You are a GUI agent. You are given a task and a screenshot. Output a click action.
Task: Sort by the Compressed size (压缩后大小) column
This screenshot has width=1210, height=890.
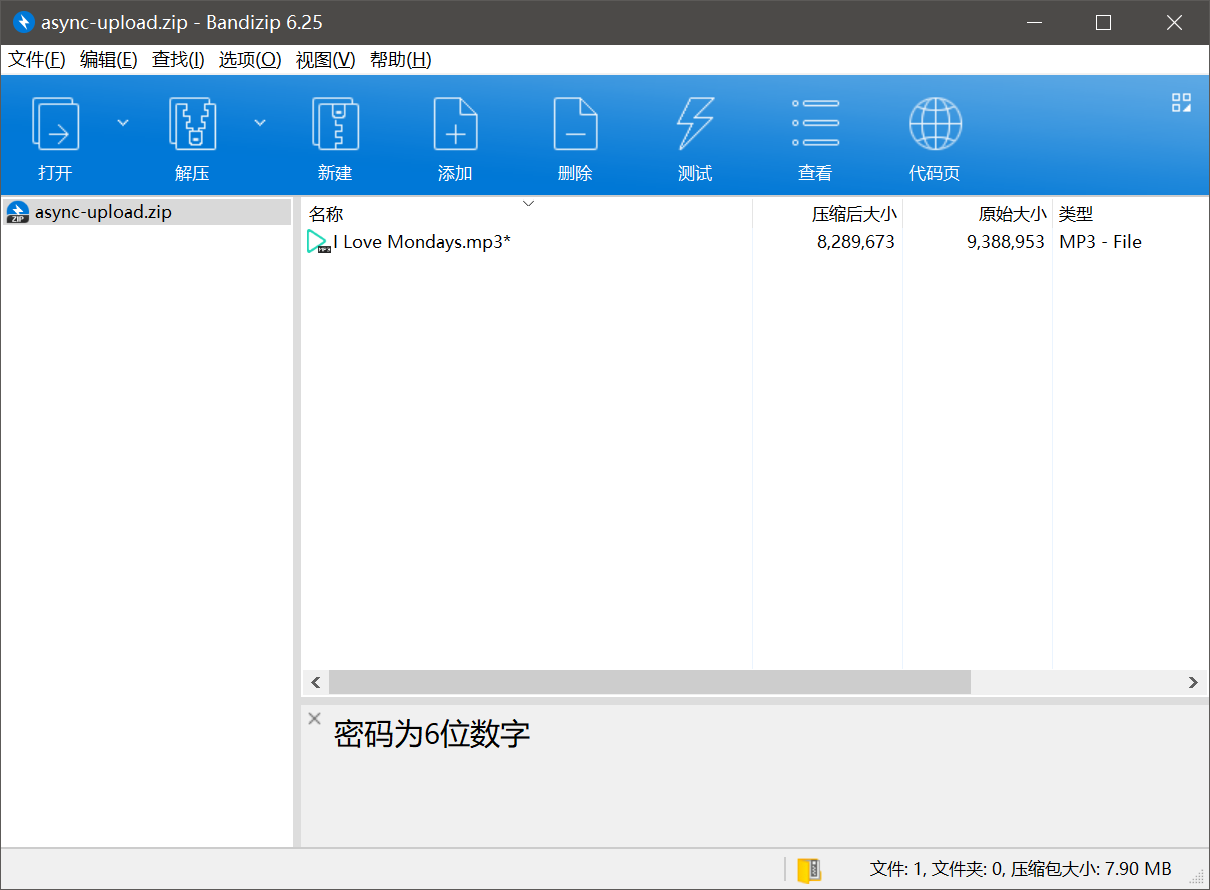853,214
